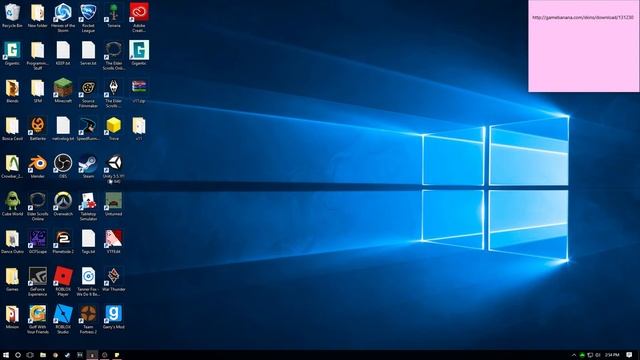Show hidden system tray icons
The image size is (640, 360).
click(574, 355)
